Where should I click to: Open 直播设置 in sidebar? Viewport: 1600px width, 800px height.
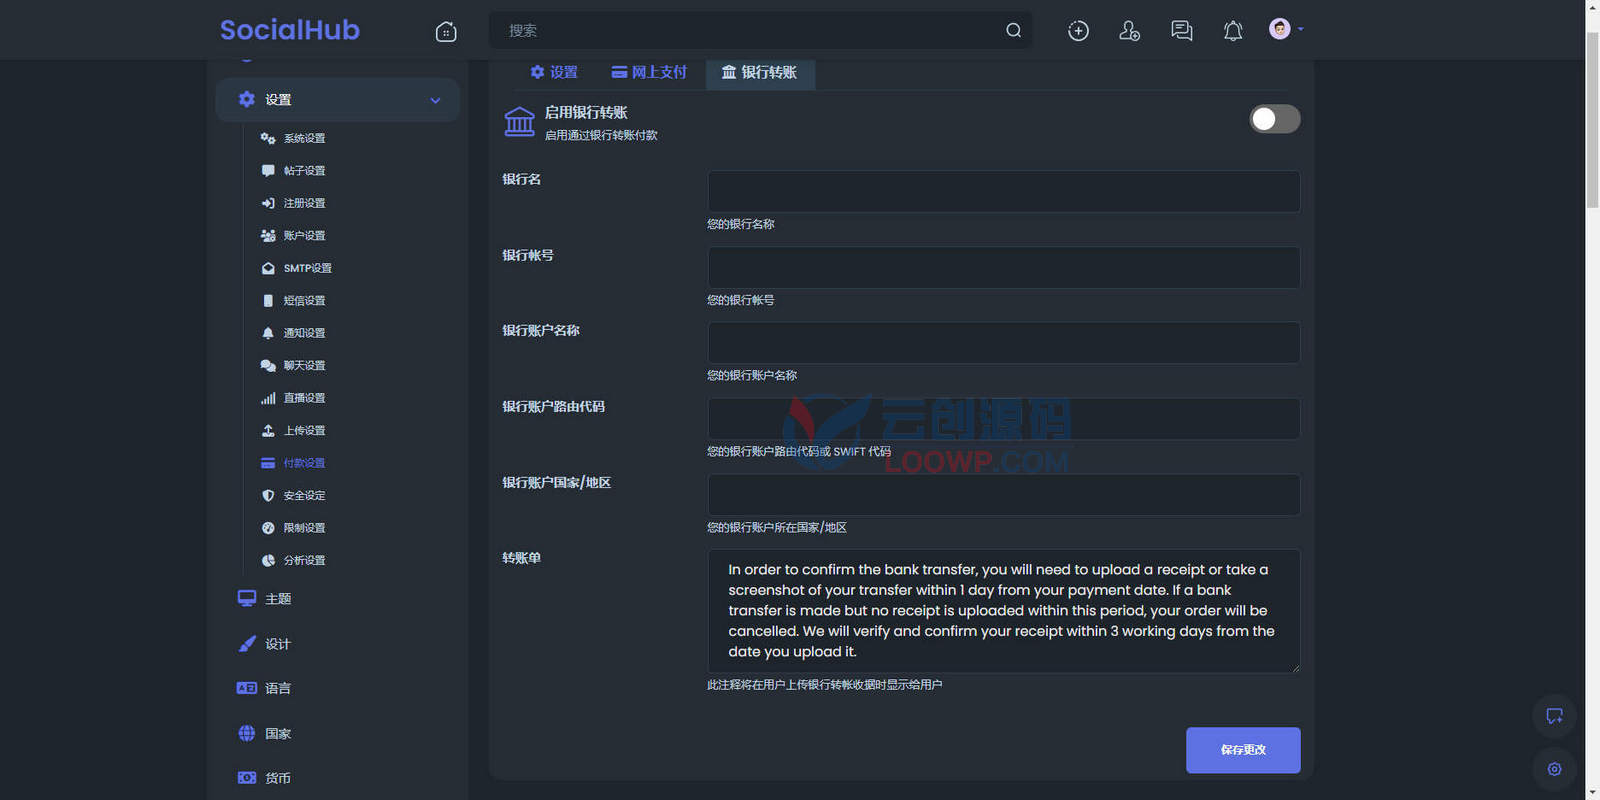pos(304,398)
